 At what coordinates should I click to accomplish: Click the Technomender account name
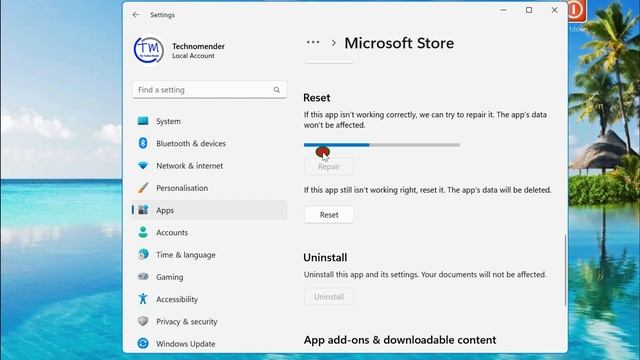198,46
